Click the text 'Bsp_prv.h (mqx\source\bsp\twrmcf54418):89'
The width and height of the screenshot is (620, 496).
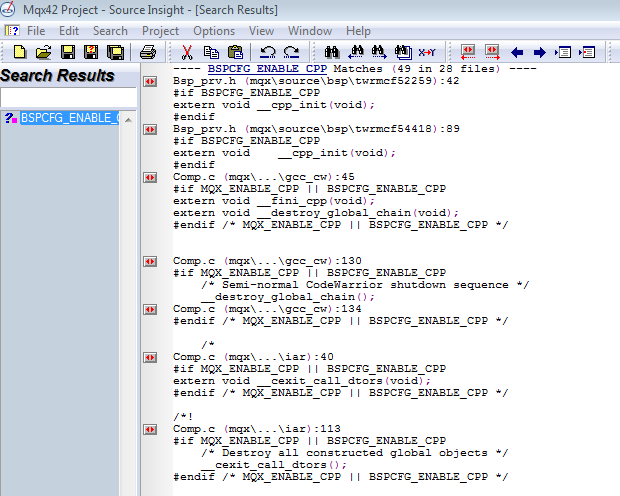316,129
